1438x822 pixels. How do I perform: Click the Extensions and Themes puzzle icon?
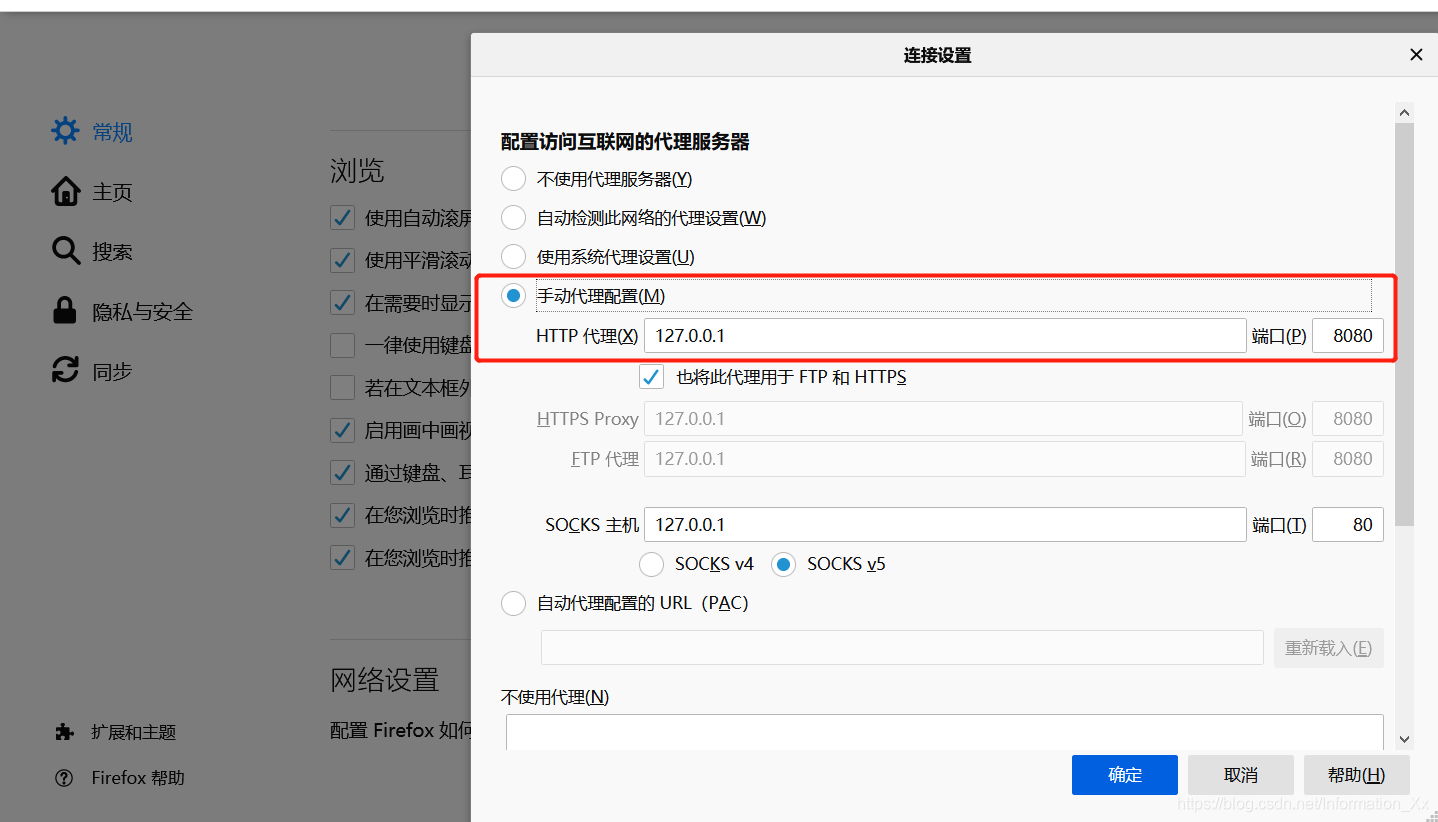65,732
